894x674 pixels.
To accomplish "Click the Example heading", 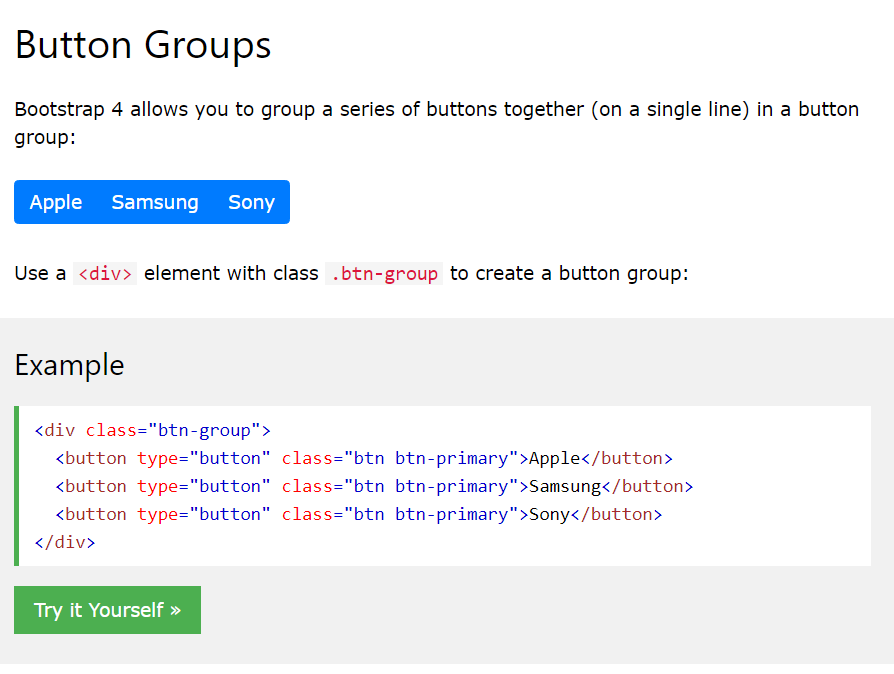I will (x=70, y=366).
